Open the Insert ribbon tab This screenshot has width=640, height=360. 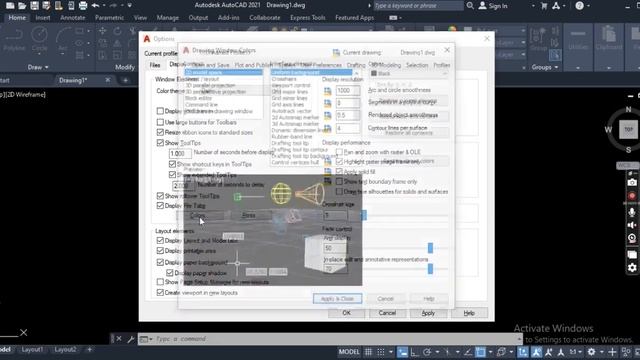click(x=43, y=18)
